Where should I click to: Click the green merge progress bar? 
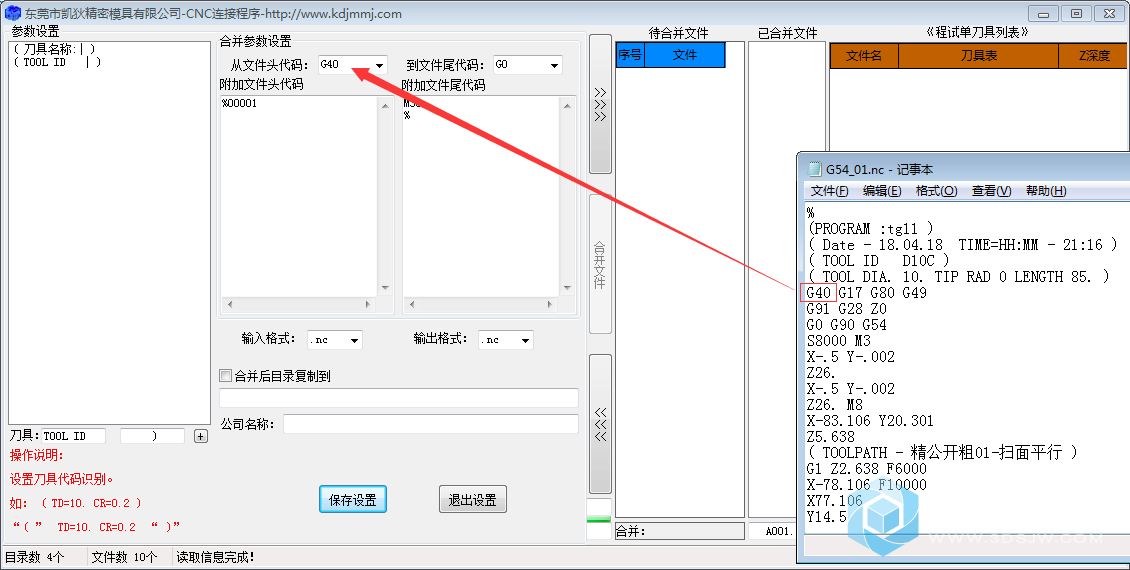(x=599, y=519)
